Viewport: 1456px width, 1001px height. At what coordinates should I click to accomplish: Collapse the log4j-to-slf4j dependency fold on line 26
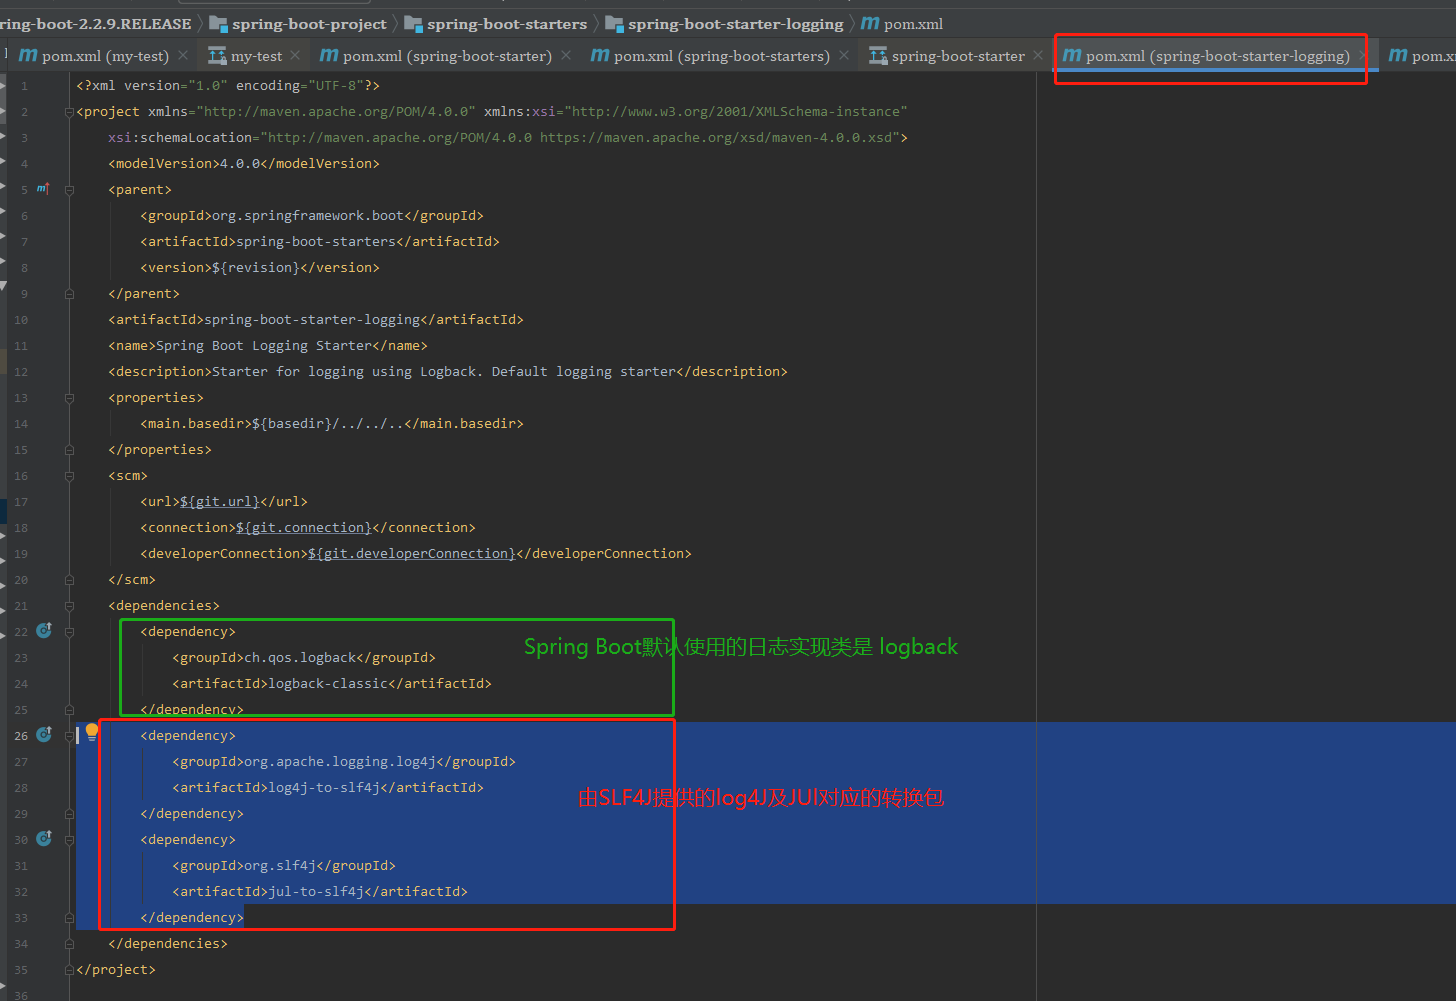[x=70, y=735]
